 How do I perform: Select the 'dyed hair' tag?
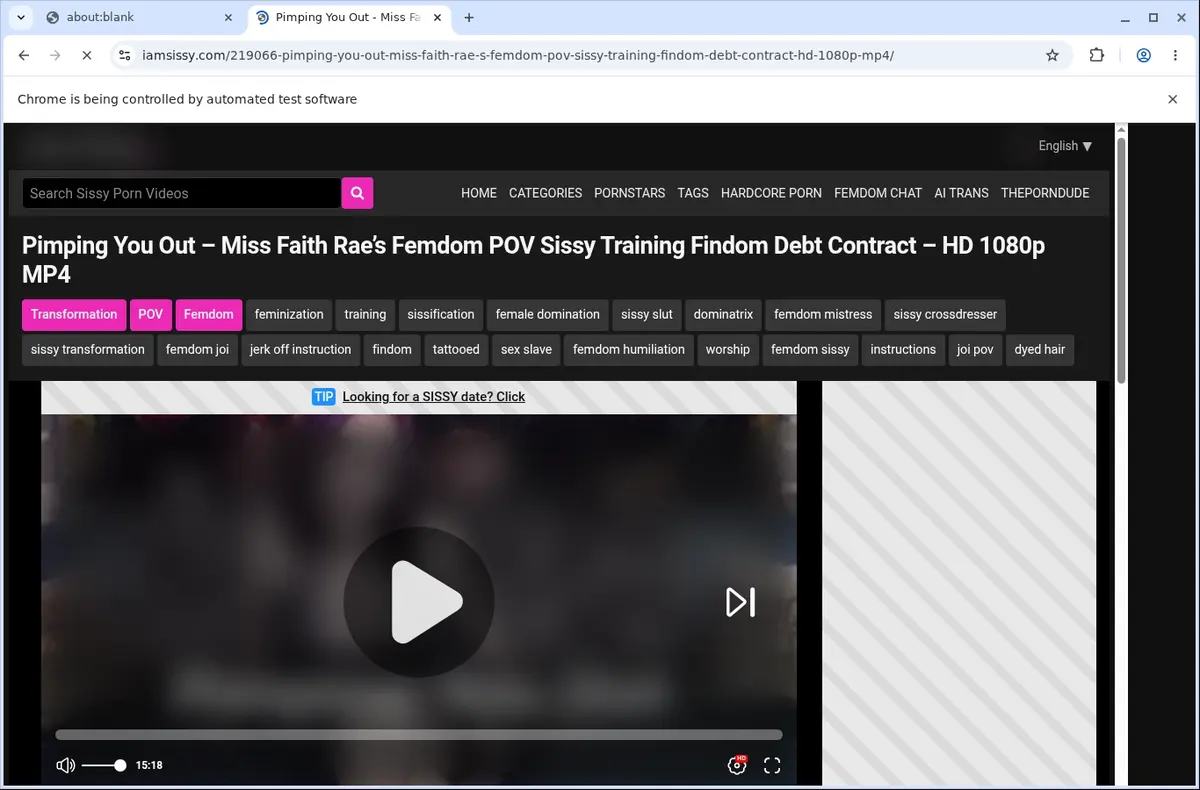[x=1040, y=349]
